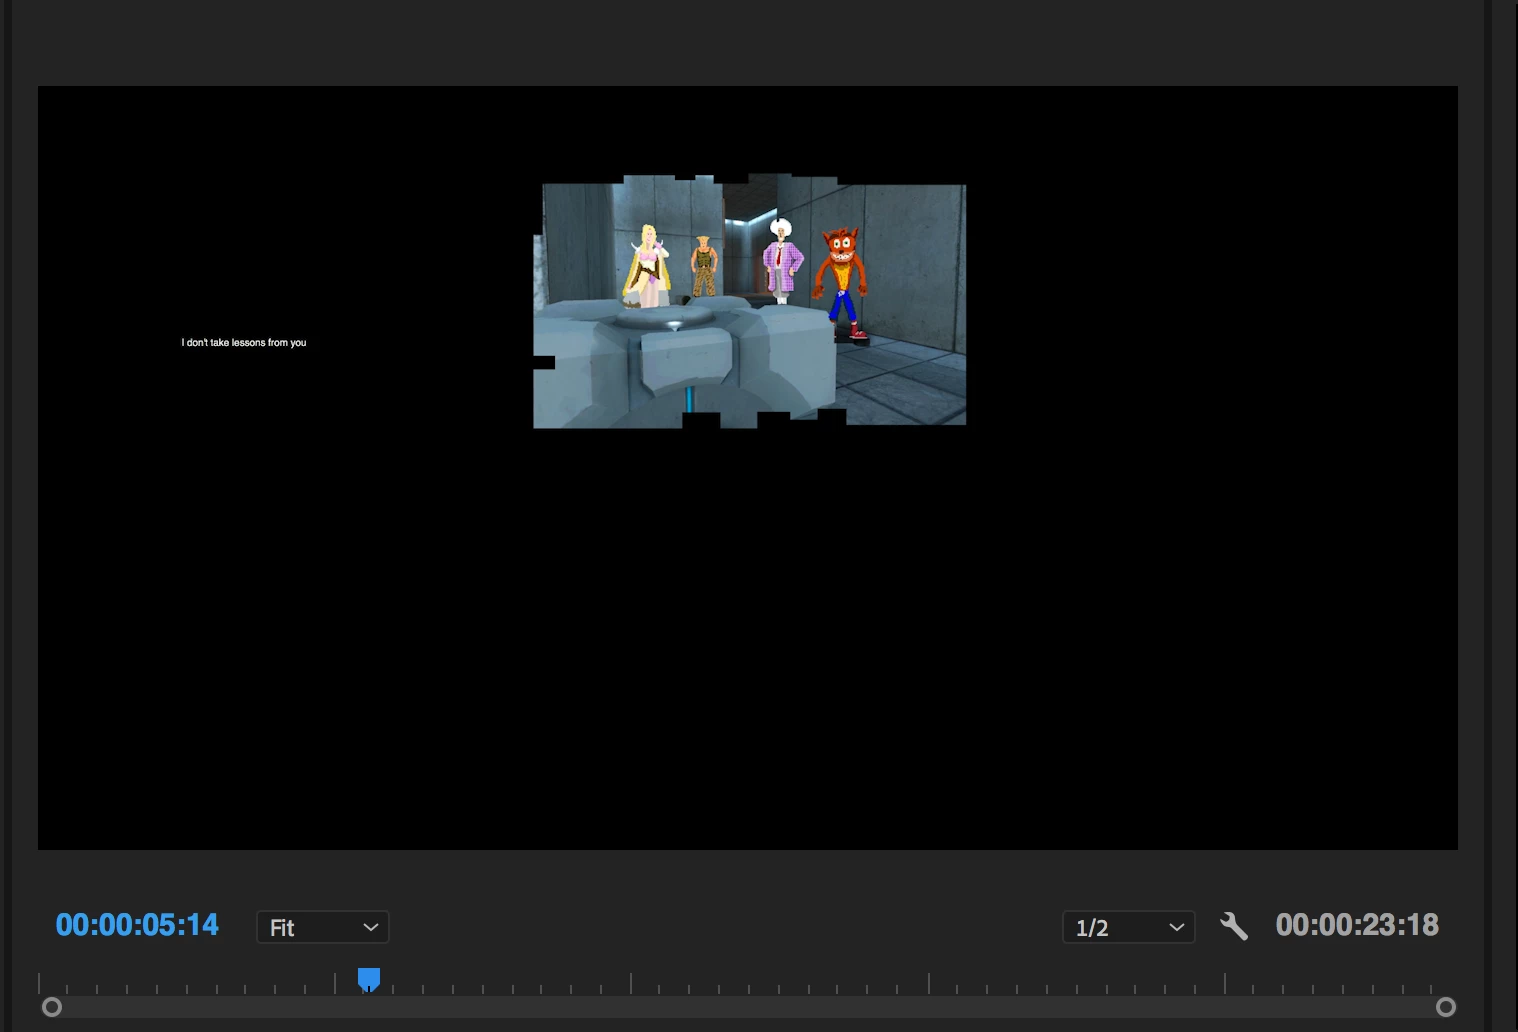Screen dimensions: 1518x1032
Task: Open the 1/2 playback resolution dropdown
Action: point(1128,927)
